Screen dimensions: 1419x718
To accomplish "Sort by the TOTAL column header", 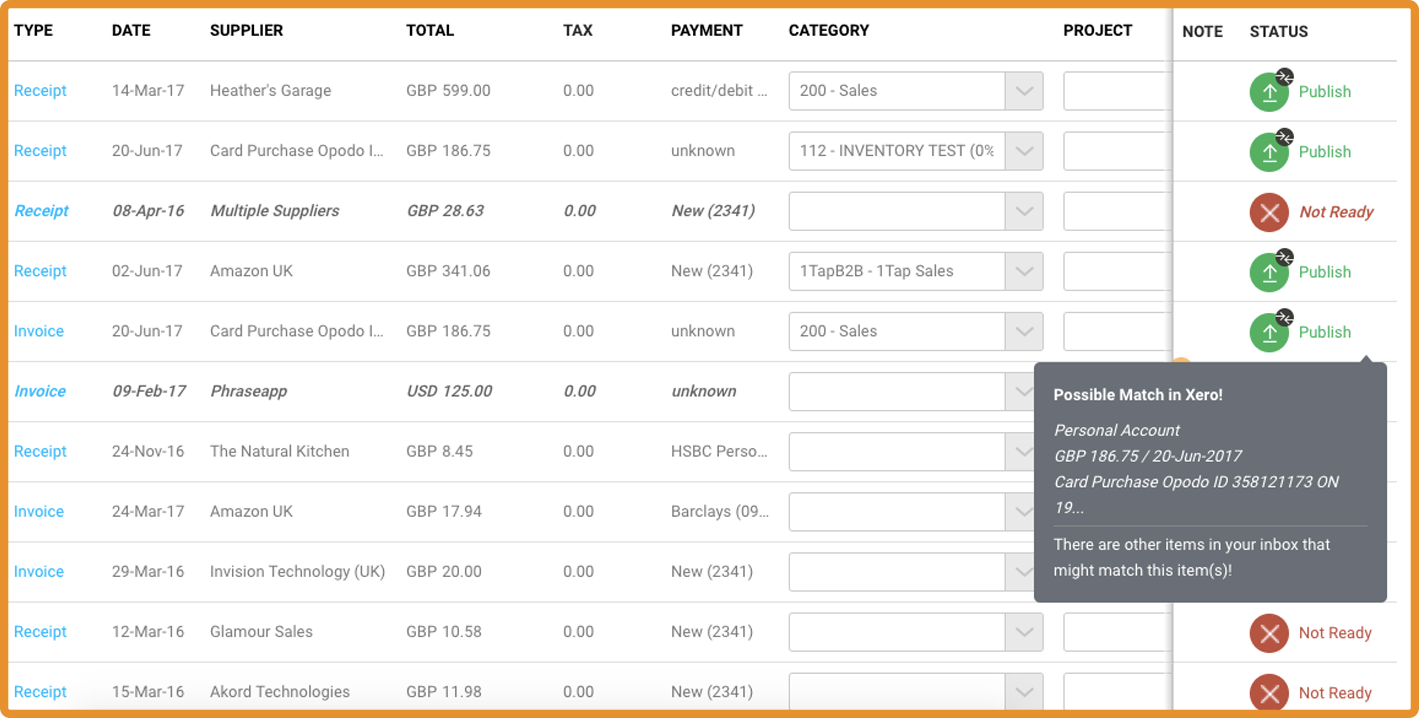I will (x=429, y=31).
